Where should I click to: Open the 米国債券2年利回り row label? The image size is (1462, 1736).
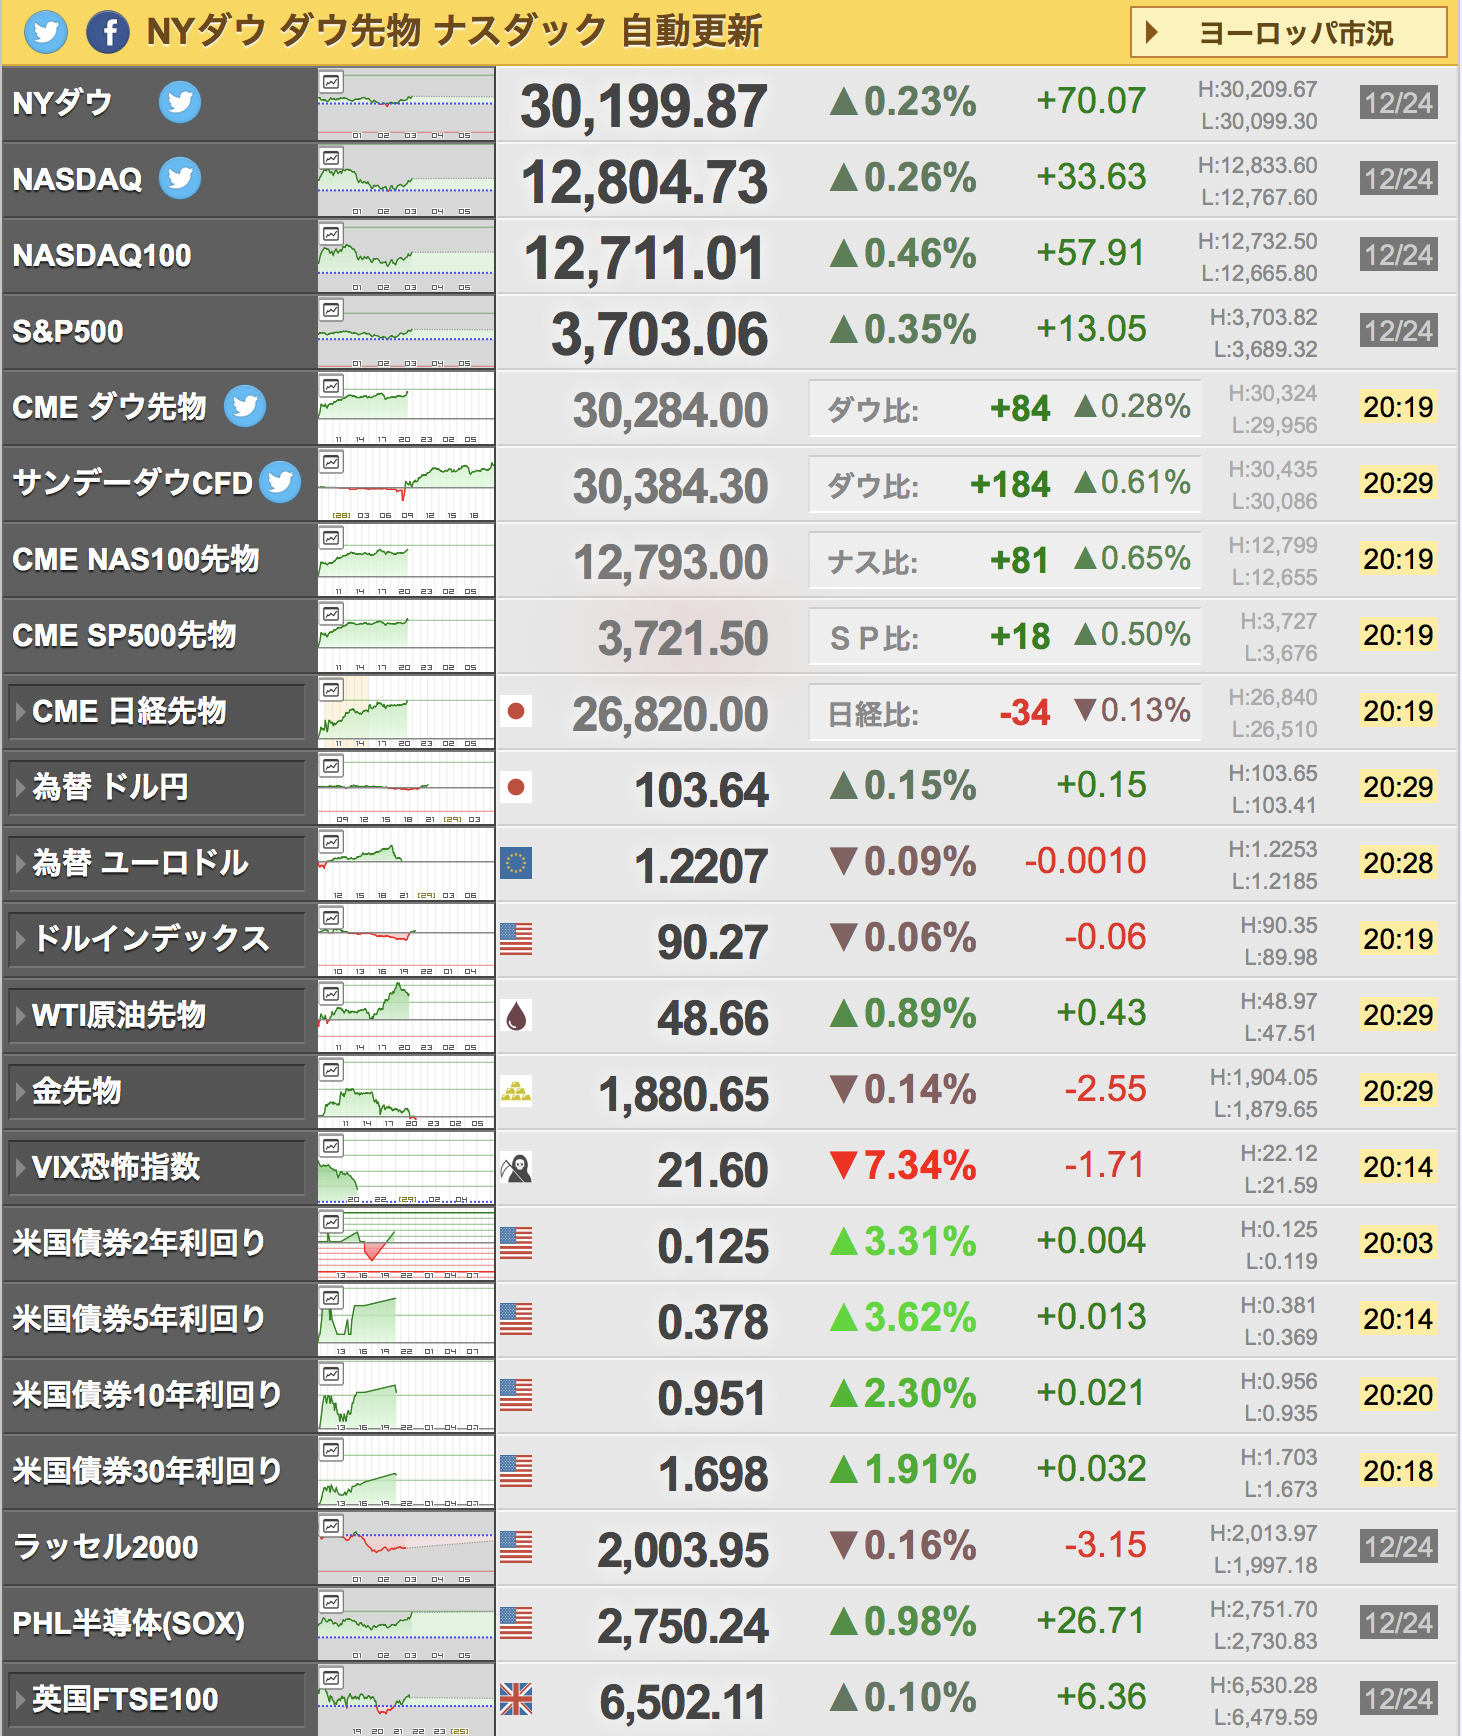pyautogui.click(x=139, y=1244)
